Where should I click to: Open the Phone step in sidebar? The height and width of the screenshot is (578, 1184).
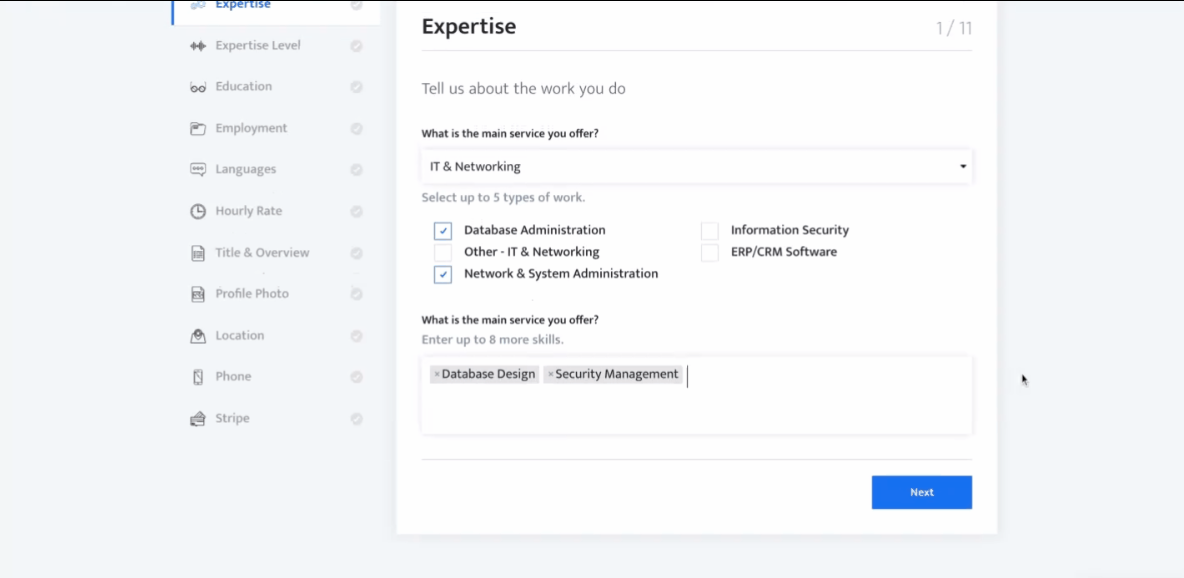(233, 377)
